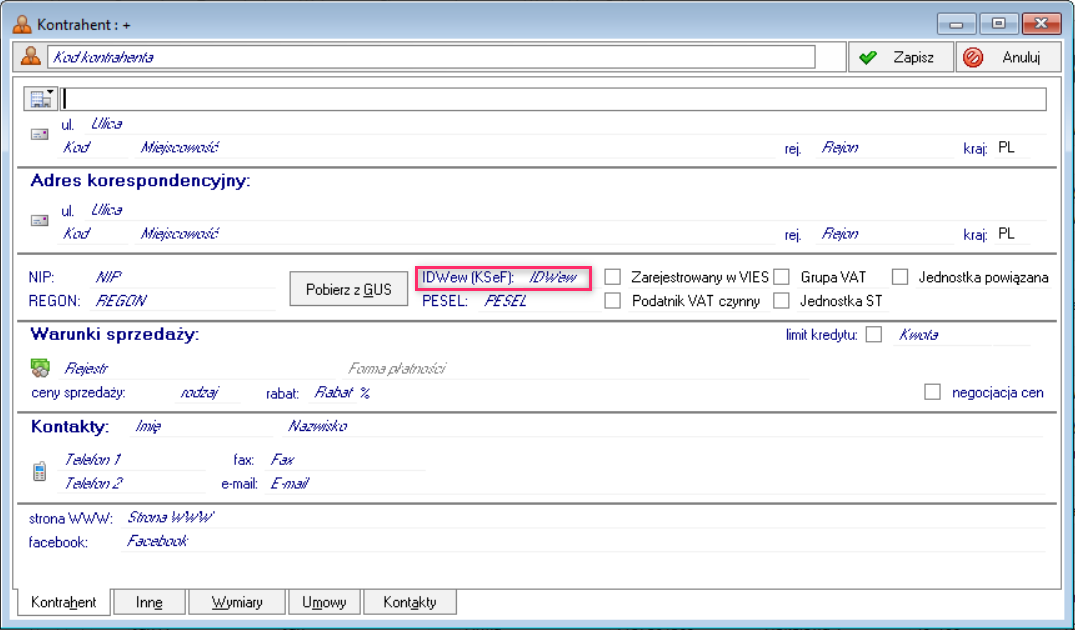Screen dimensions: 1075x630
Task: Cancel with the Anuluj button
Action: tap(1008, 57)
